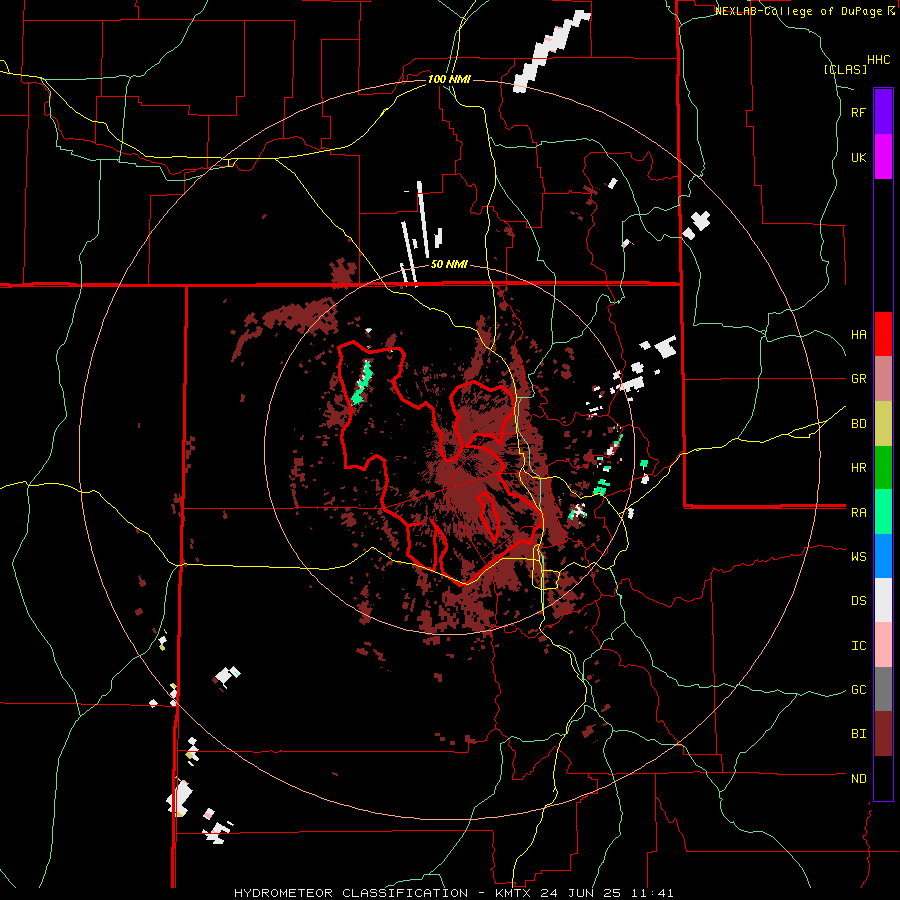Pick the RA mint green legend swatch
The width and height of the screenshot is (900, 900).
pyautogui.click(x=883, y=512)
